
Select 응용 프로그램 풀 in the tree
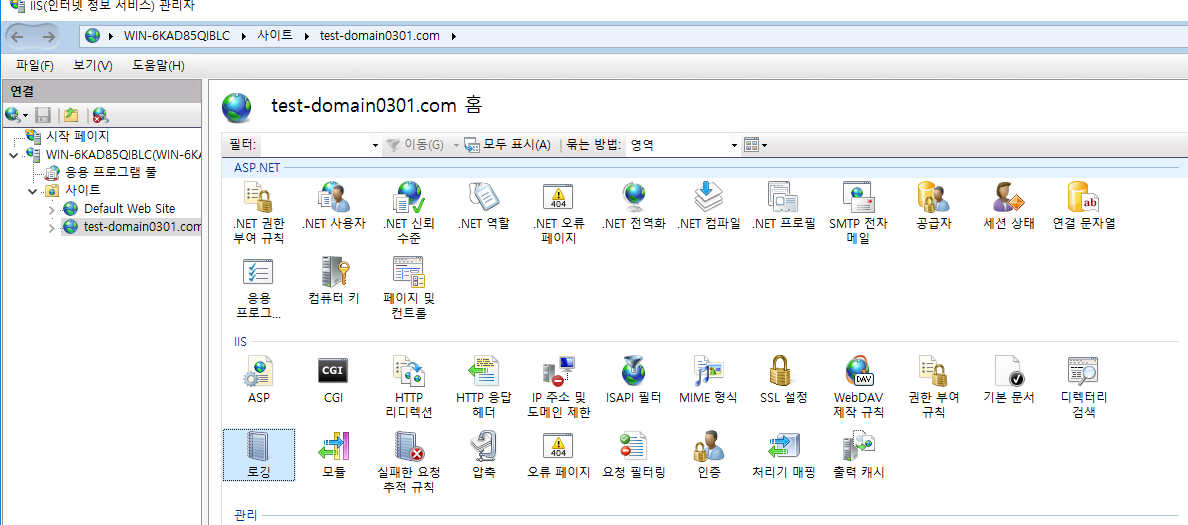pos(111,173)
